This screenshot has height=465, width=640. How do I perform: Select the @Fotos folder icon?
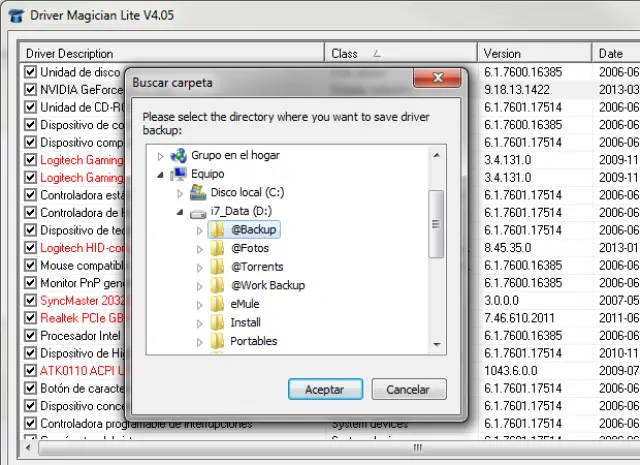216,249
